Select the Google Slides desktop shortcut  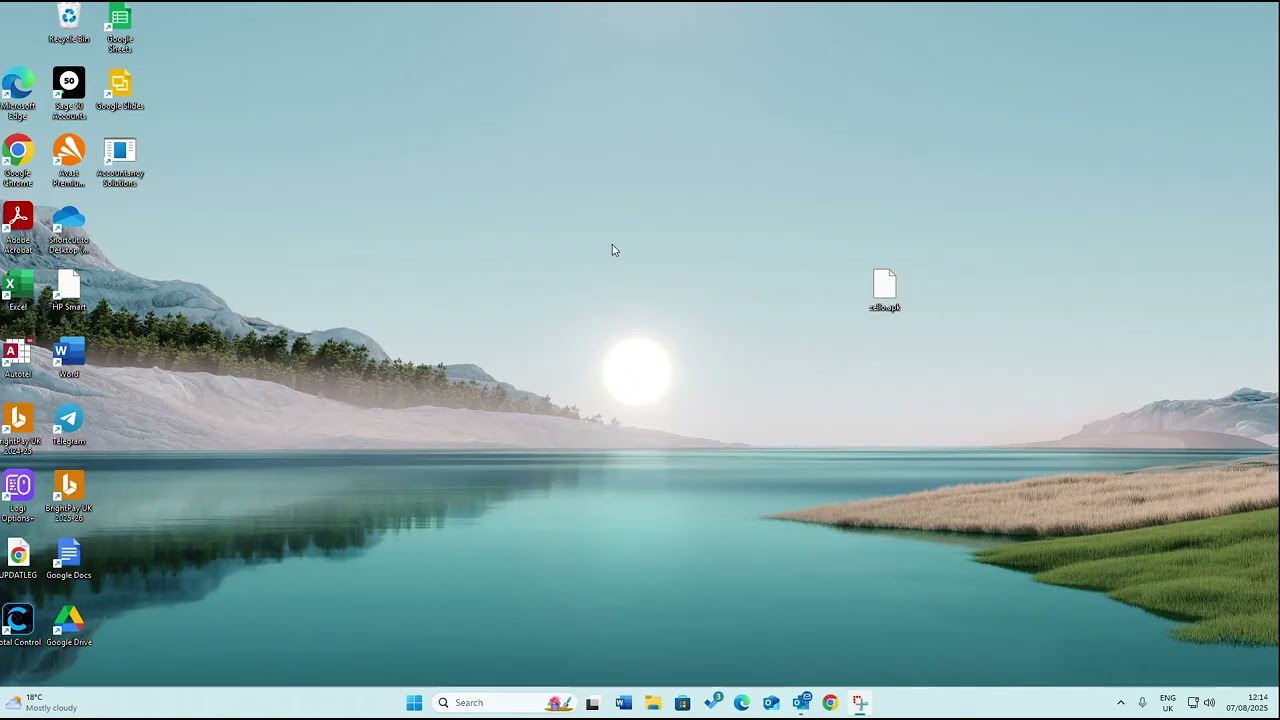[120, 90]
